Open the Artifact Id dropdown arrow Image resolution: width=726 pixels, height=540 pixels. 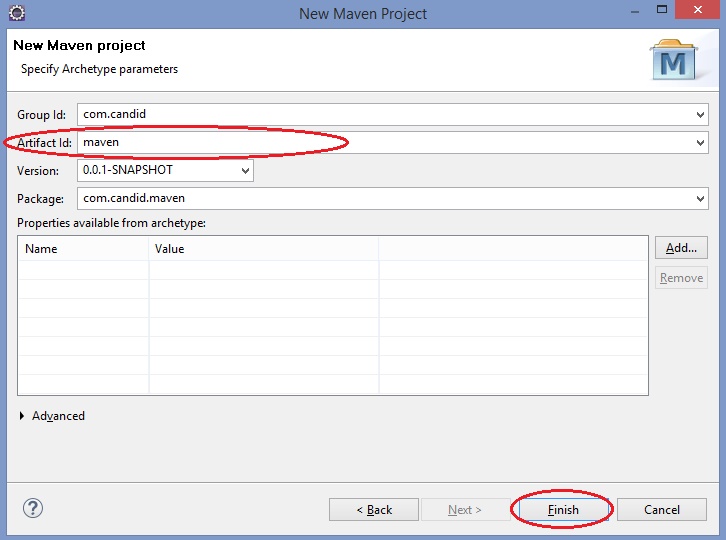700,143
